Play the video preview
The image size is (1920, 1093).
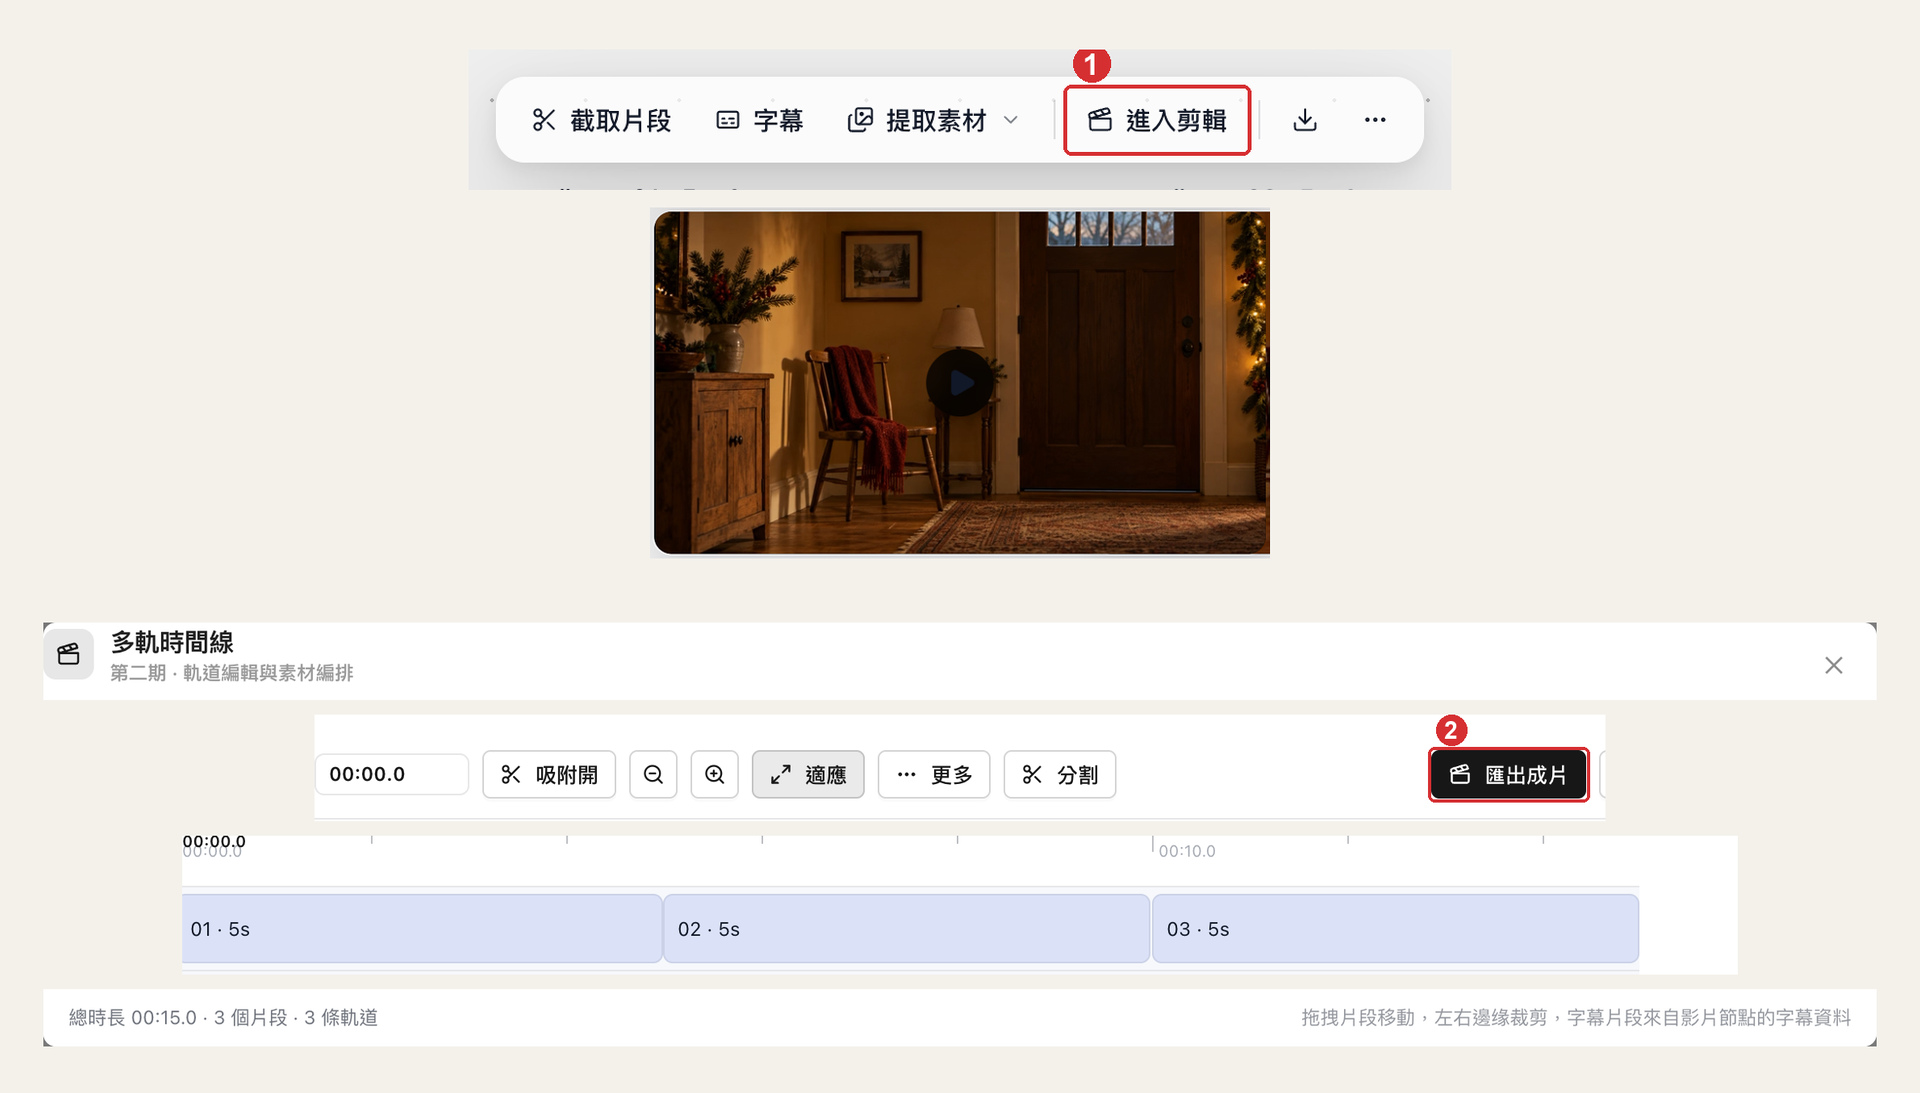(959, 382)
